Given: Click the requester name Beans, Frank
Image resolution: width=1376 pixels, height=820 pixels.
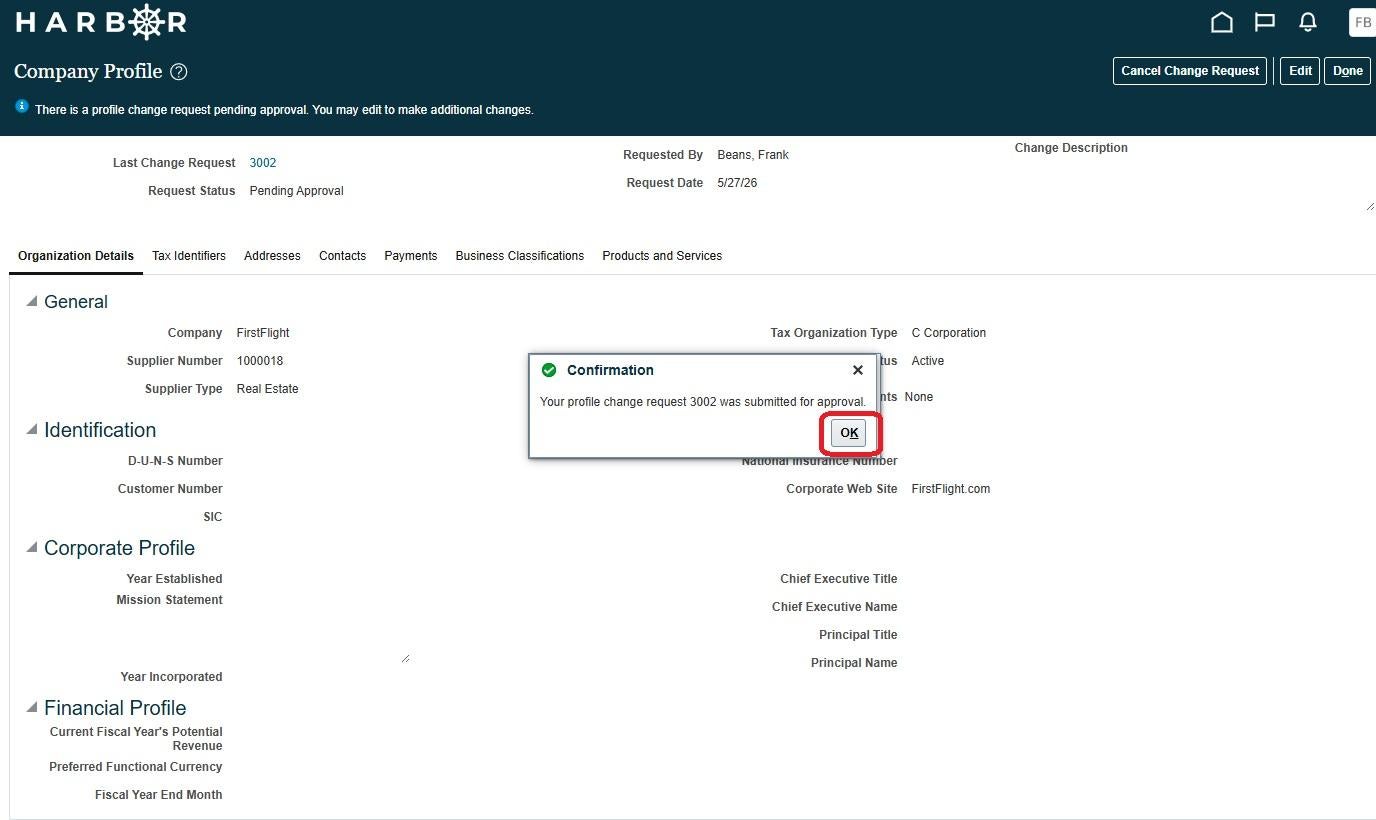Looking at the screenshot, I should pyautogui.click(x=753, y=155).
